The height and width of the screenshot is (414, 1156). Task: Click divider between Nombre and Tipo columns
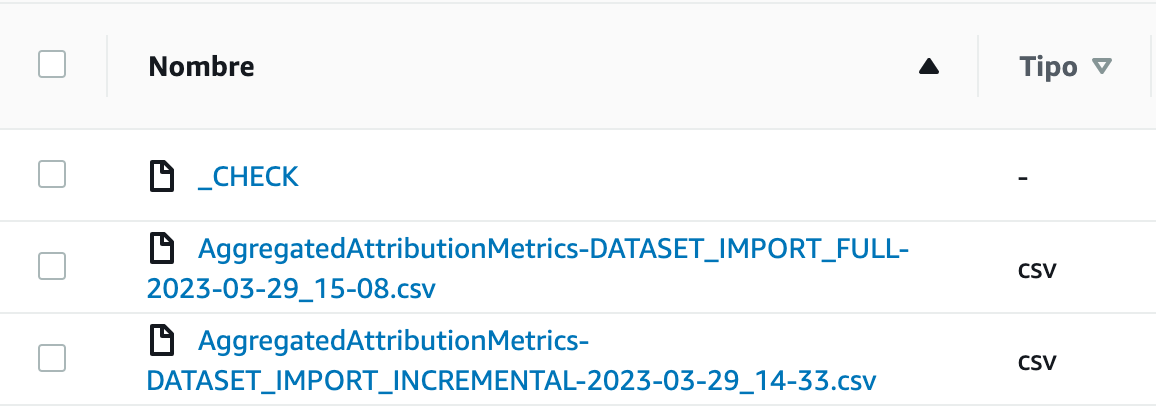click(x=978, y=67)
